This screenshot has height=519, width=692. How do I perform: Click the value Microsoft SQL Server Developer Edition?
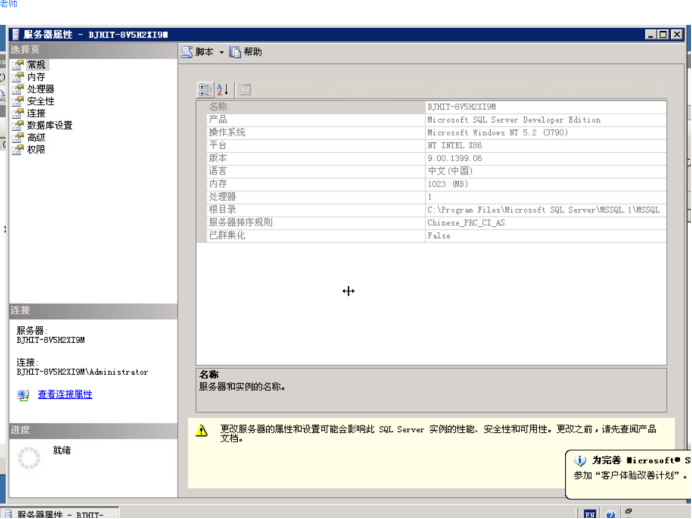514,120
